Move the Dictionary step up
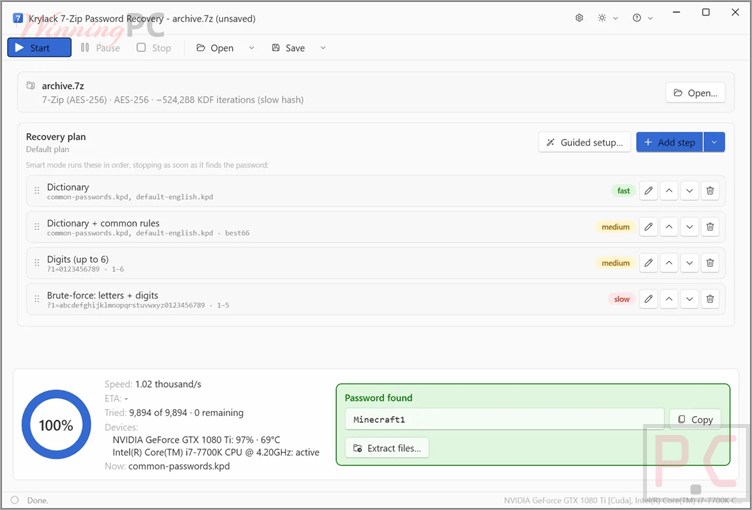Image resolution: width=752 pixels, height=510 pixels. coord(669,190)
